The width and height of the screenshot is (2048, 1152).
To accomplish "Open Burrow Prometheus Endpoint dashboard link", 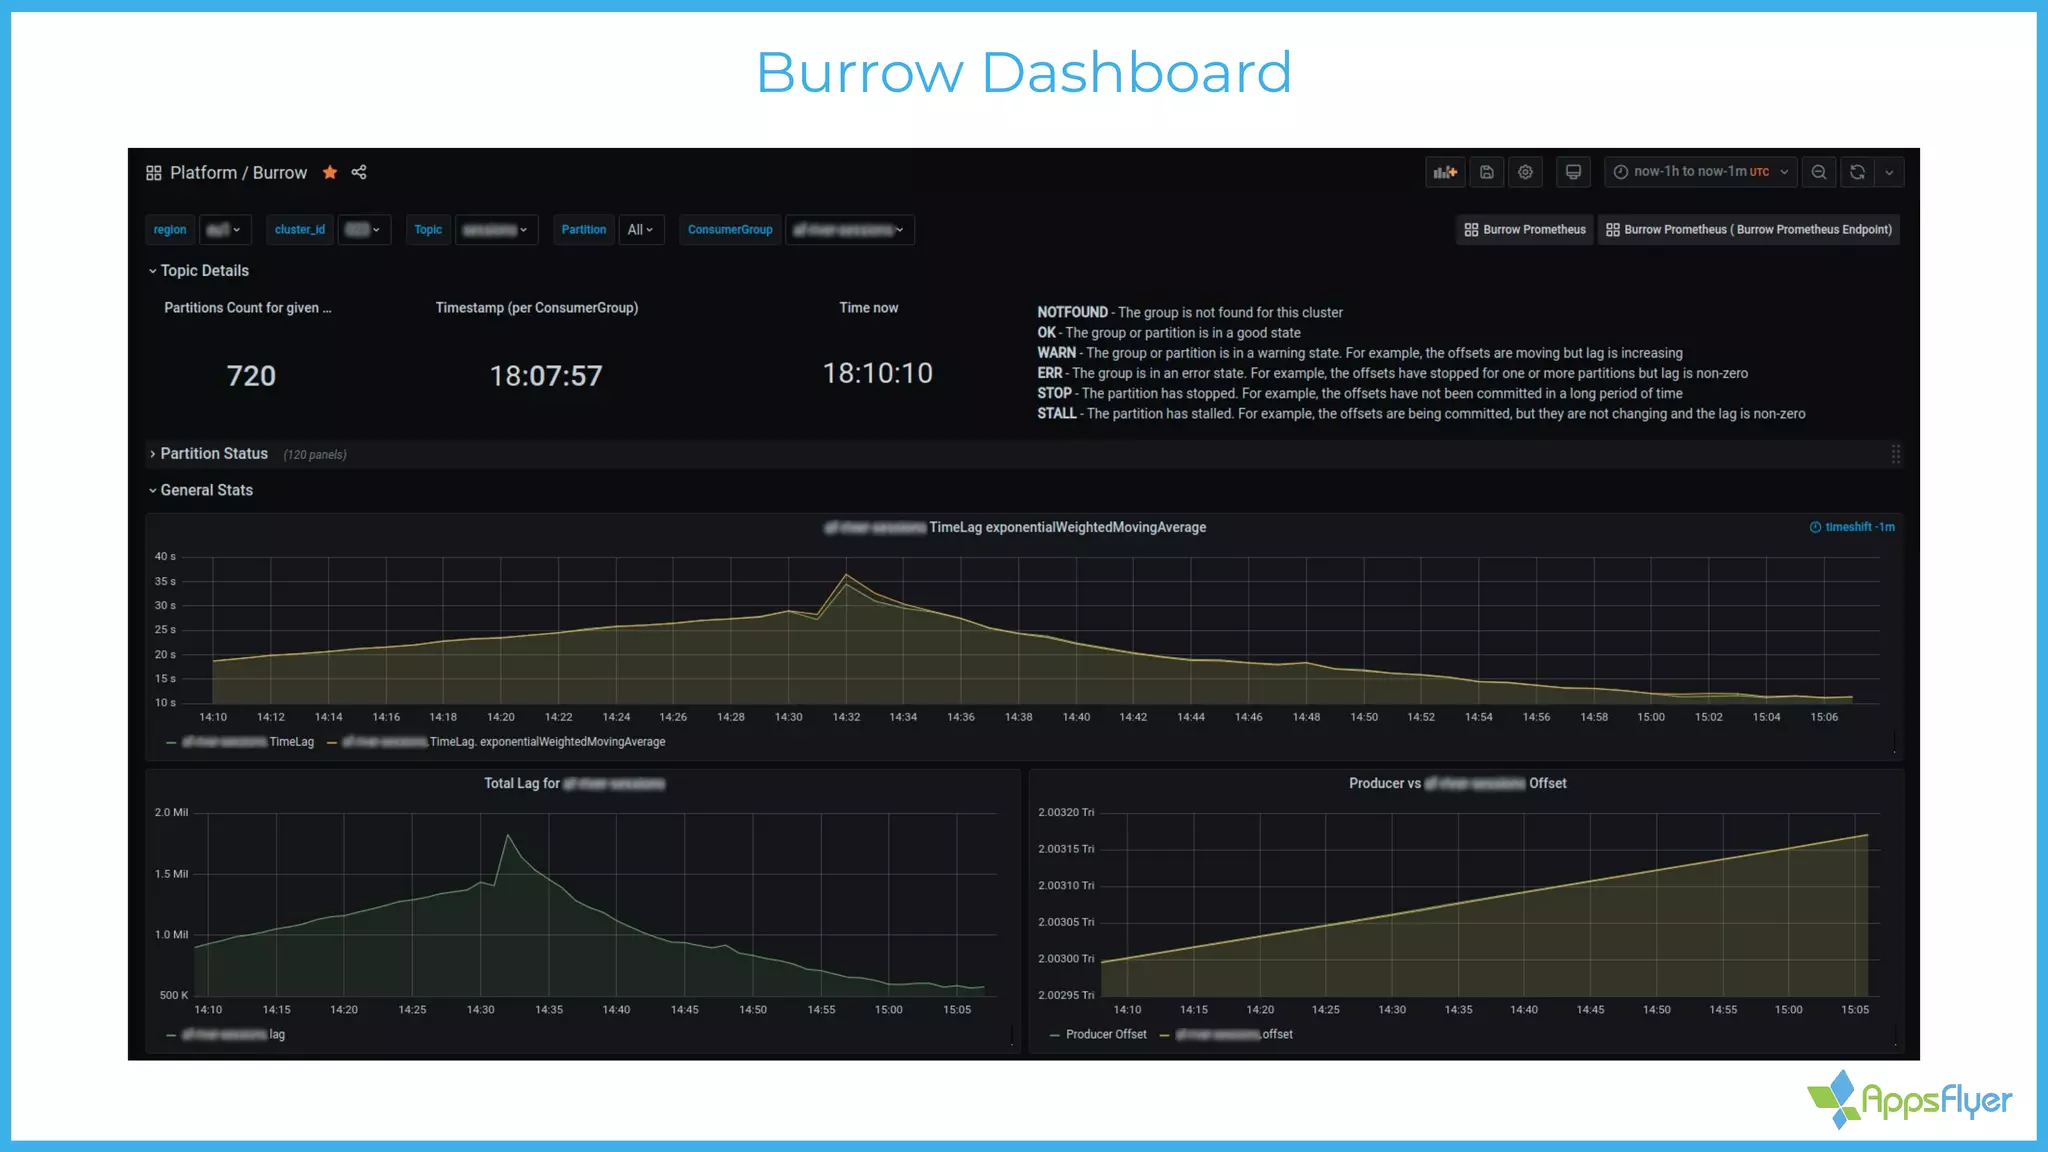I will pos(1748,230).
